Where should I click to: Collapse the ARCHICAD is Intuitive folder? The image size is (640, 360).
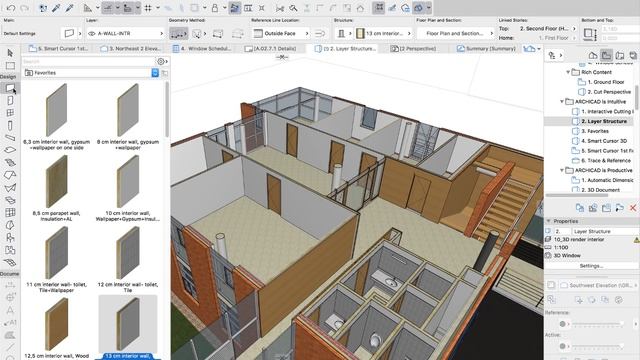point(562,102)
